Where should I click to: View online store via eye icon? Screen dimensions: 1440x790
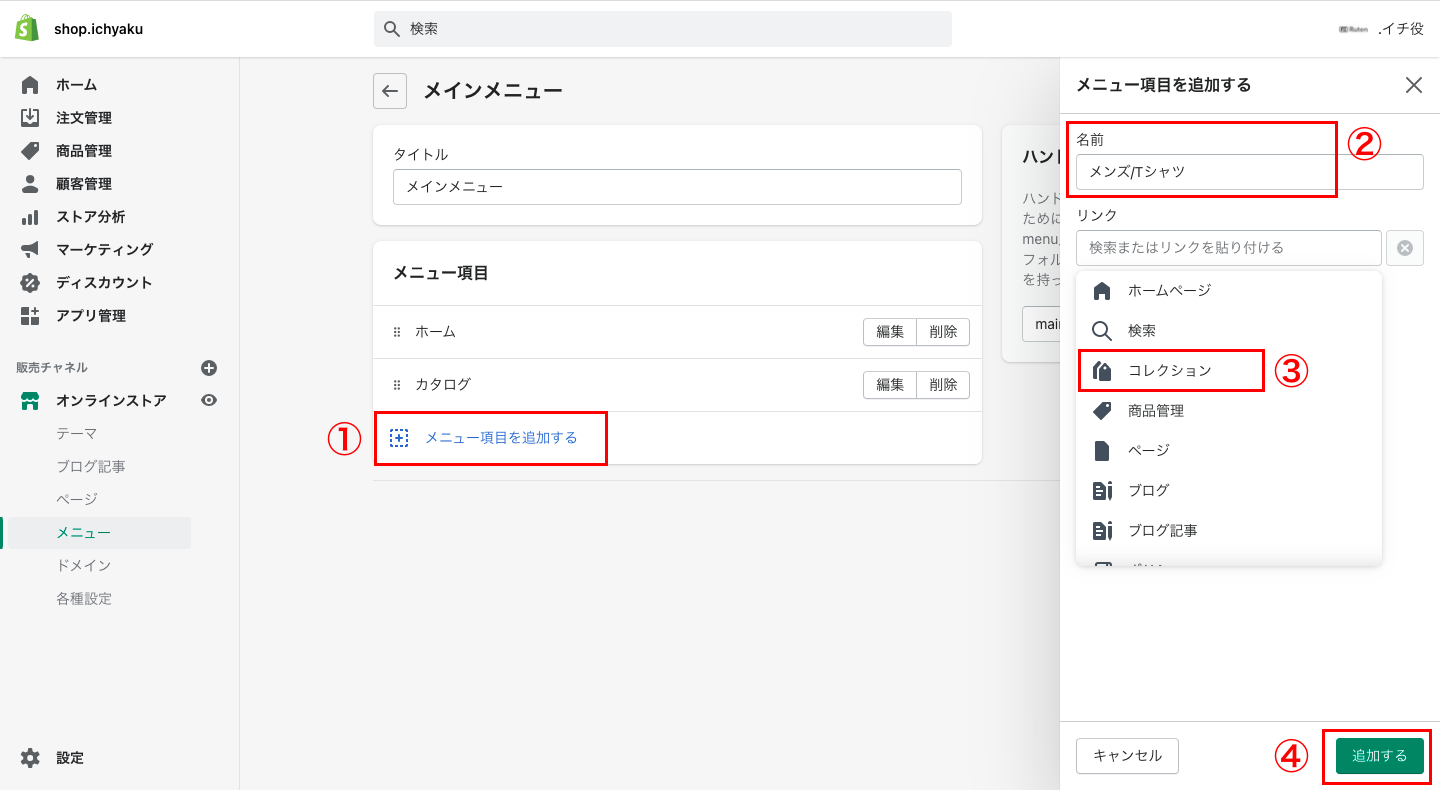coord(209,400)
